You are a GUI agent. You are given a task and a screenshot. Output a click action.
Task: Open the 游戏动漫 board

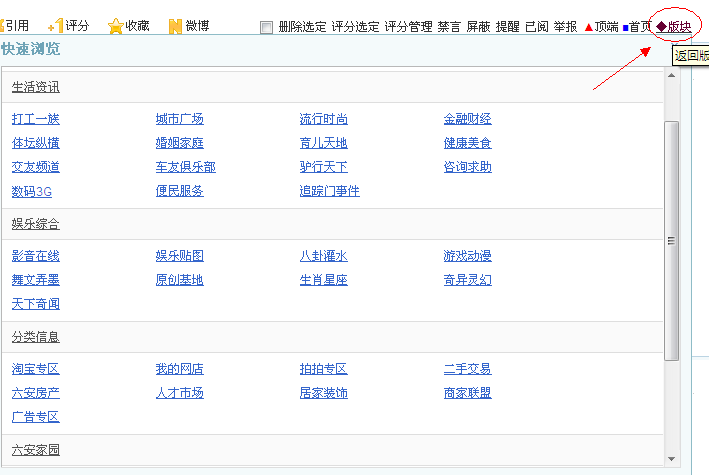tap(468, 256)
